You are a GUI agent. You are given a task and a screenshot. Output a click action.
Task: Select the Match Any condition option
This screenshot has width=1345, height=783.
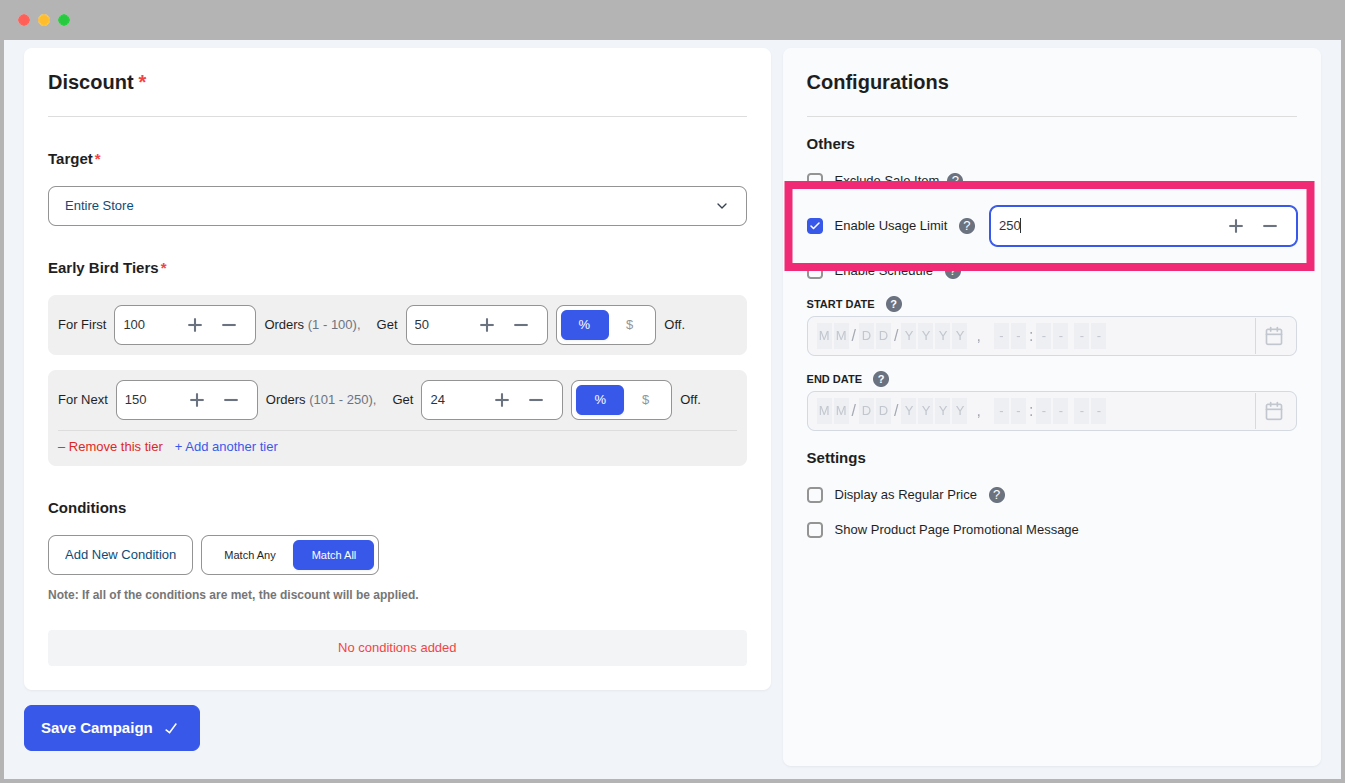pos(250,555)
